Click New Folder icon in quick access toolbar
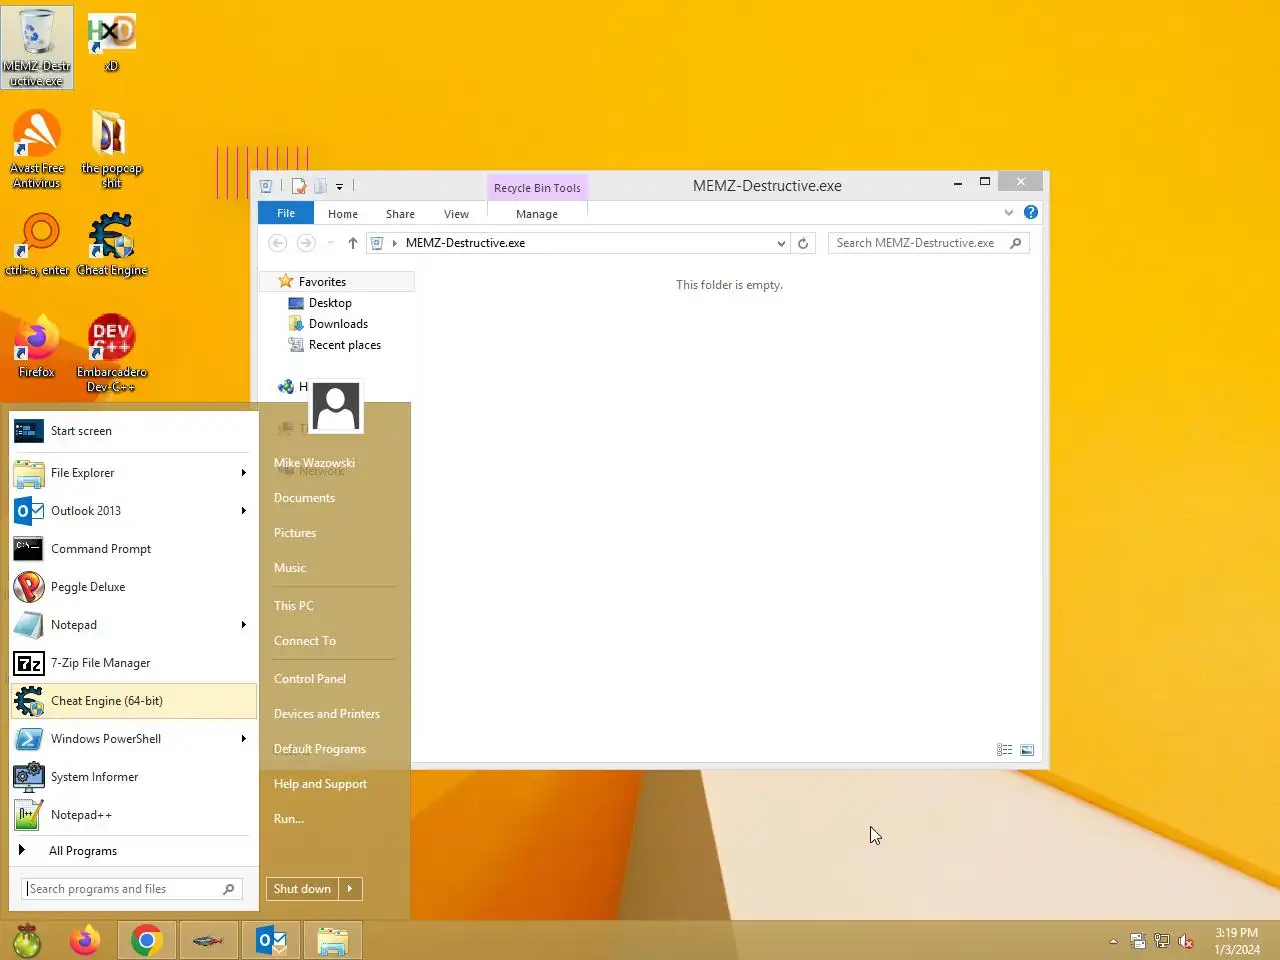The image size is (1280, 960). click(x=320, y=186)
